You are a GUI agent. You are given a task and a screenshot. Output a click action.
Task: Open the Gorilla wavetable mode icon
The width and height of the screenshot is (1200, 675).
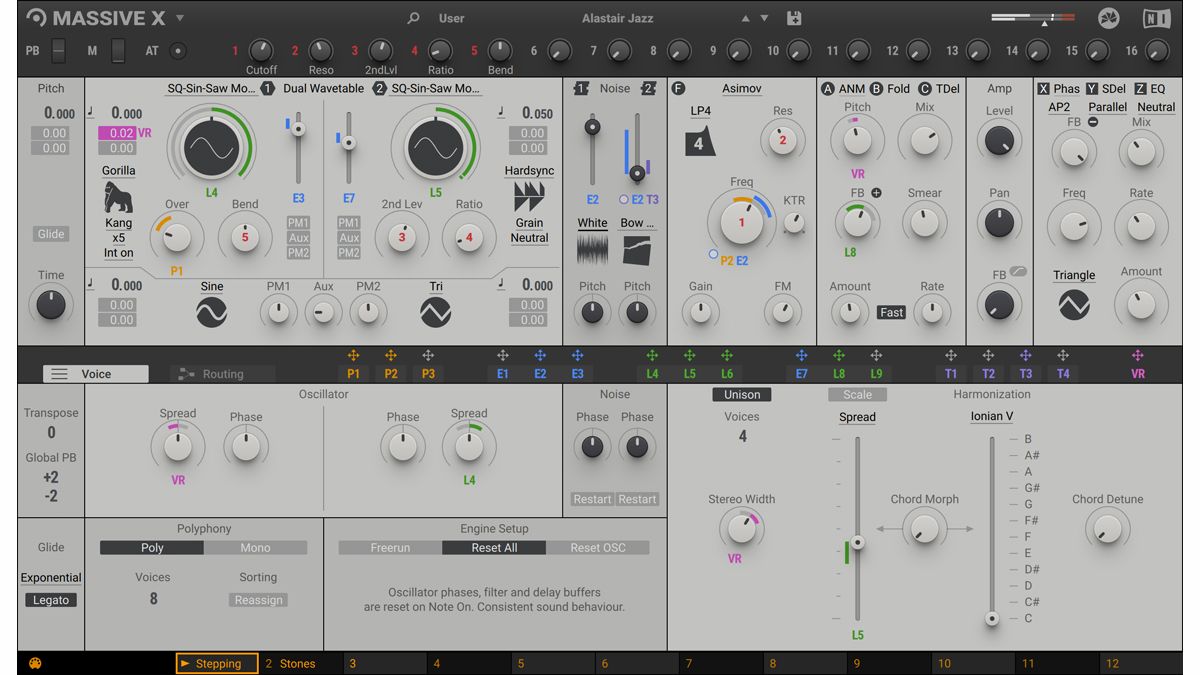click(119, 197)
